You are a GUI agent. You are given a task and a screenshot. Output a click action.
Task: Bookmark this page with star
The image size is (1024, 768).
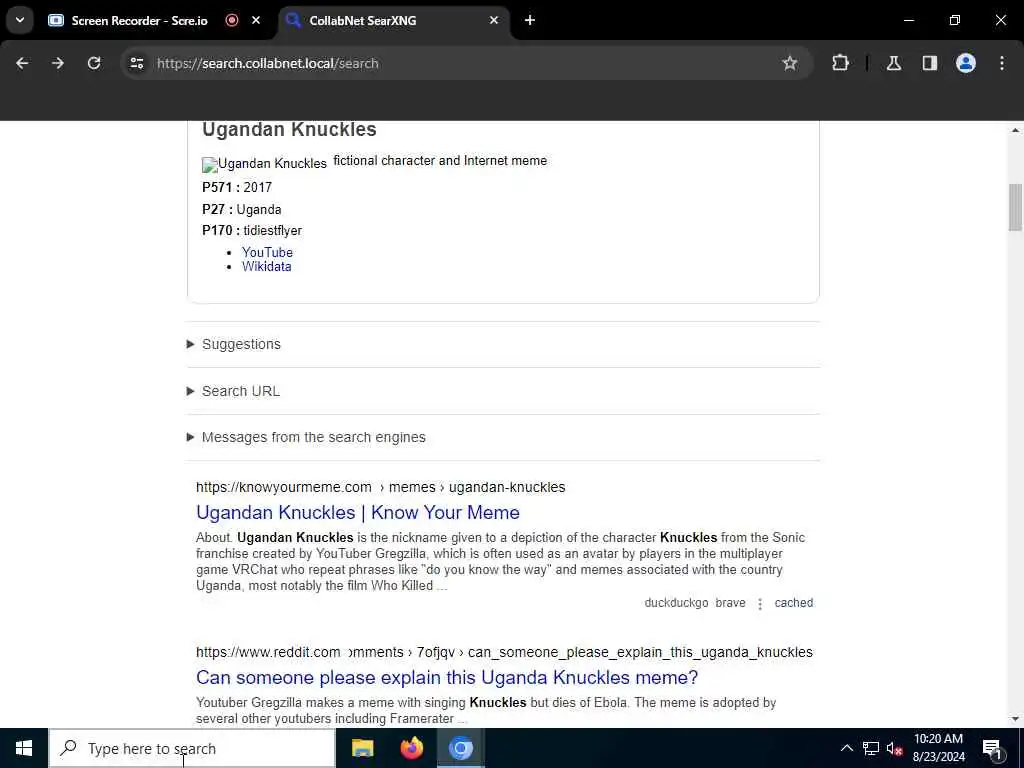coord(790,63)
